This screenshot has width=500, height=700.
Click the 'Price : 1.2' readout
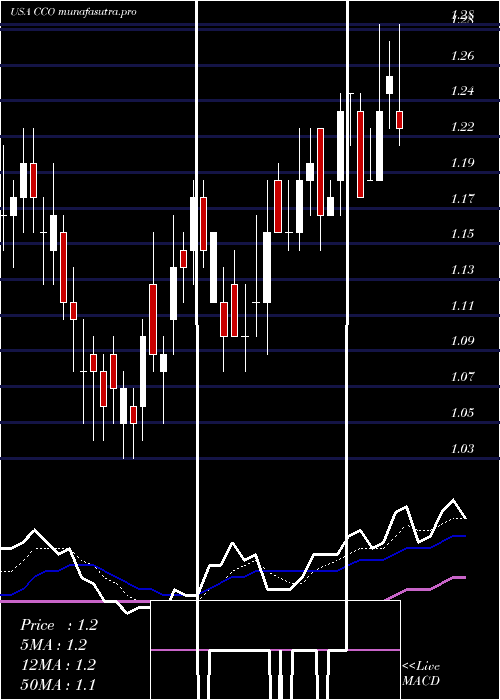[58, 625]
